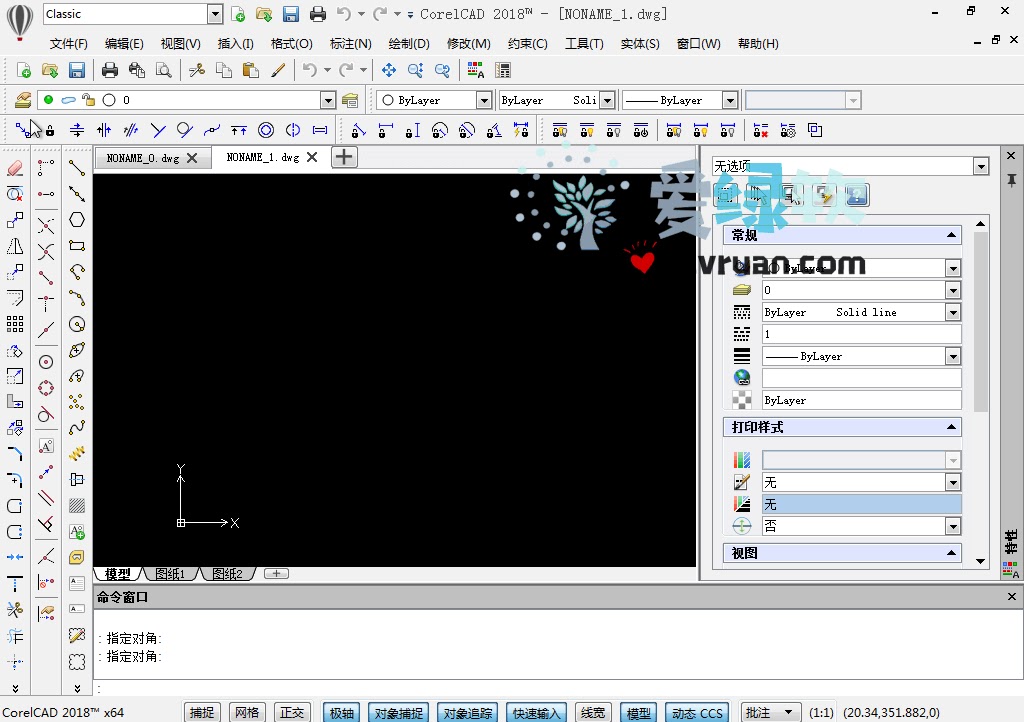The image size is (1024, 722).
Task: Open the 绘制(D) menu
Action: click(409, 44)
